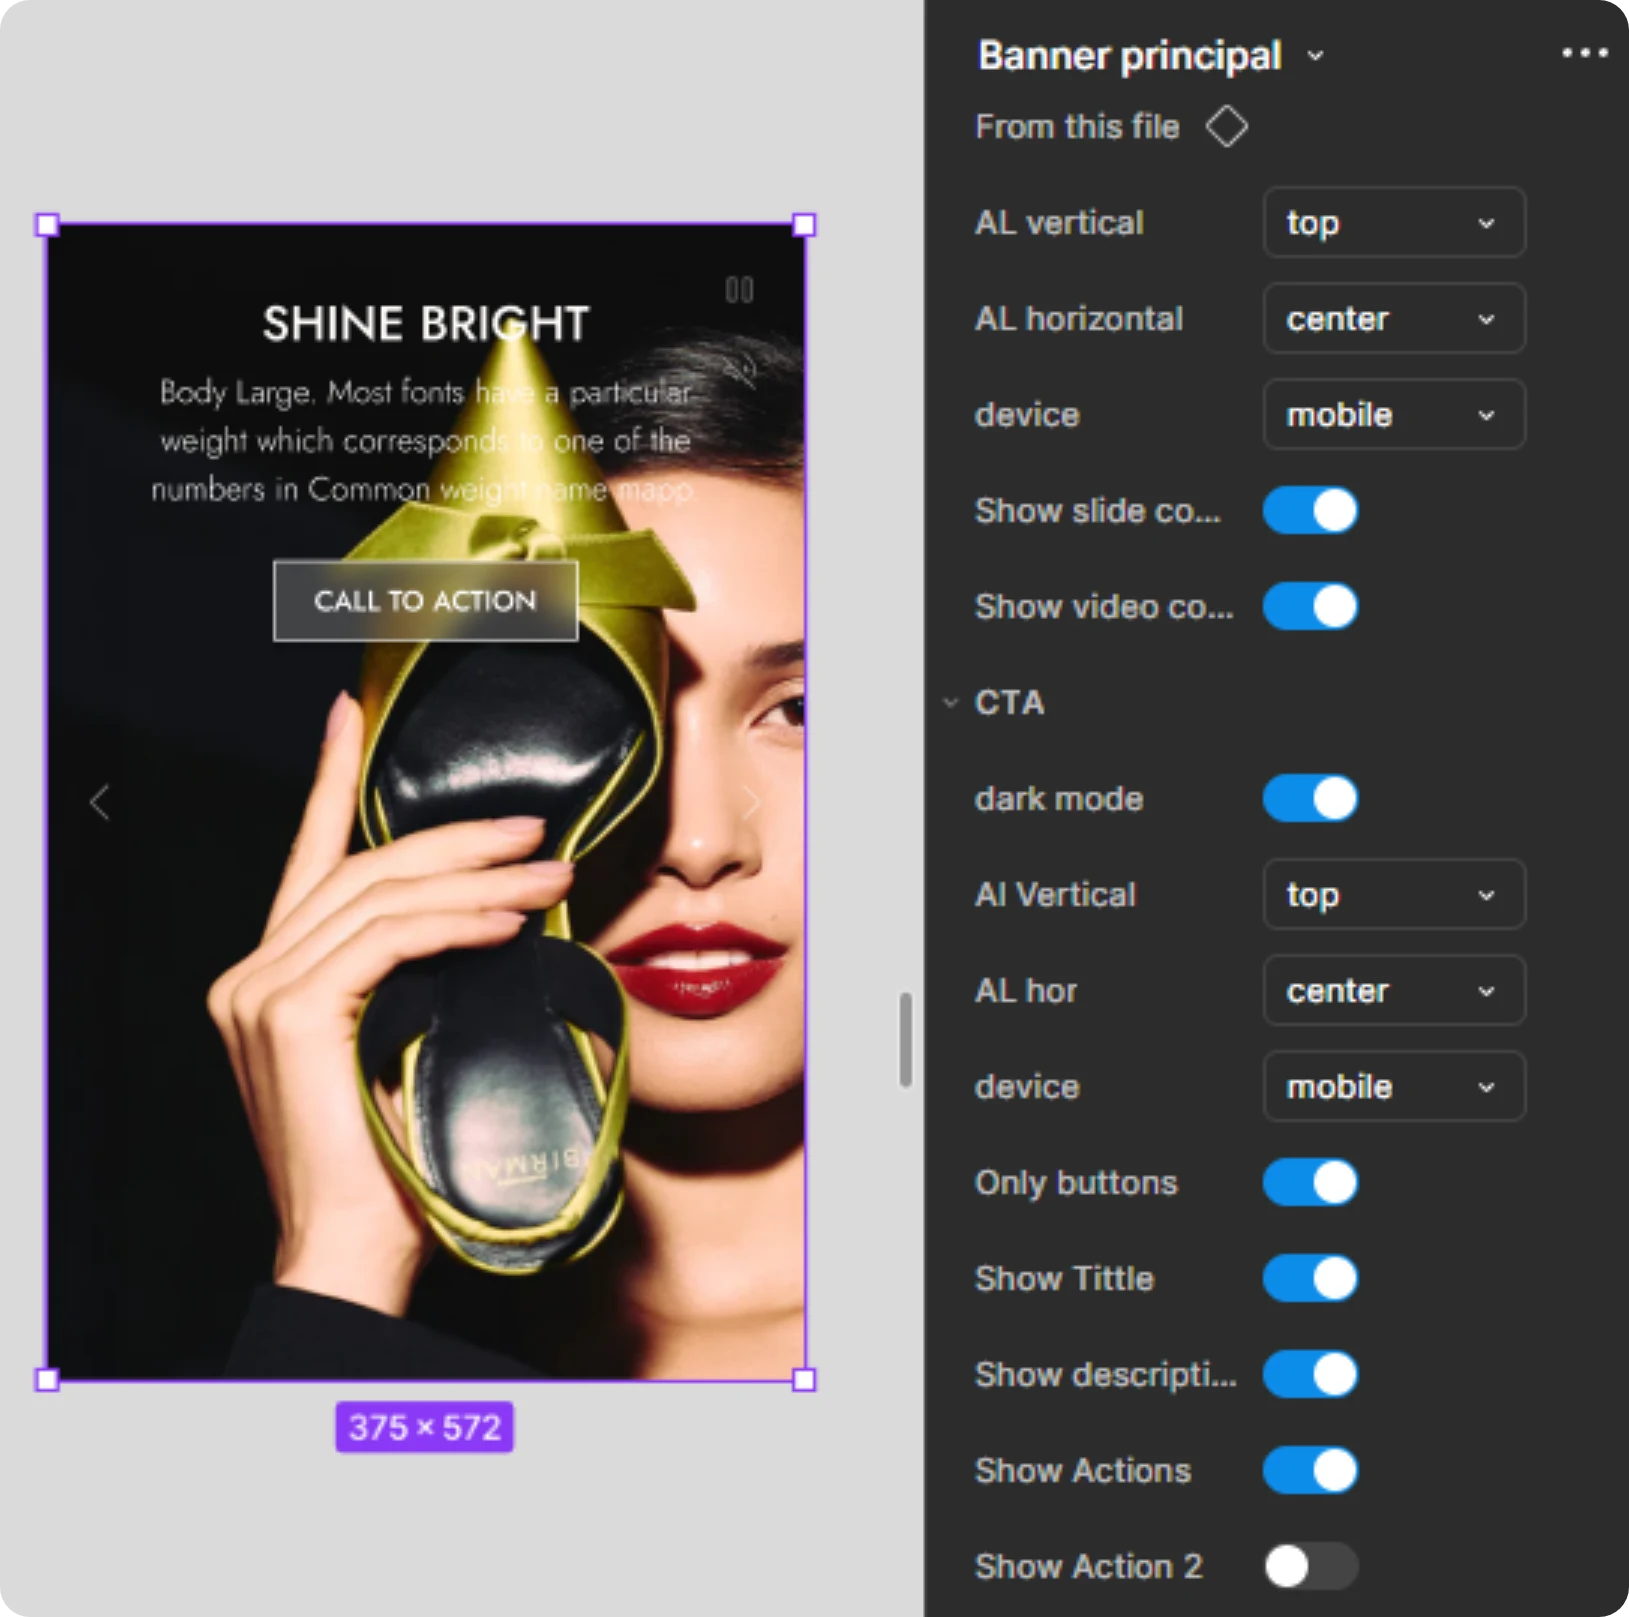Click the CTA section label
Image resolution: width=1629 pixels, height=1617 pixels.
click(x=1009, y=703)
